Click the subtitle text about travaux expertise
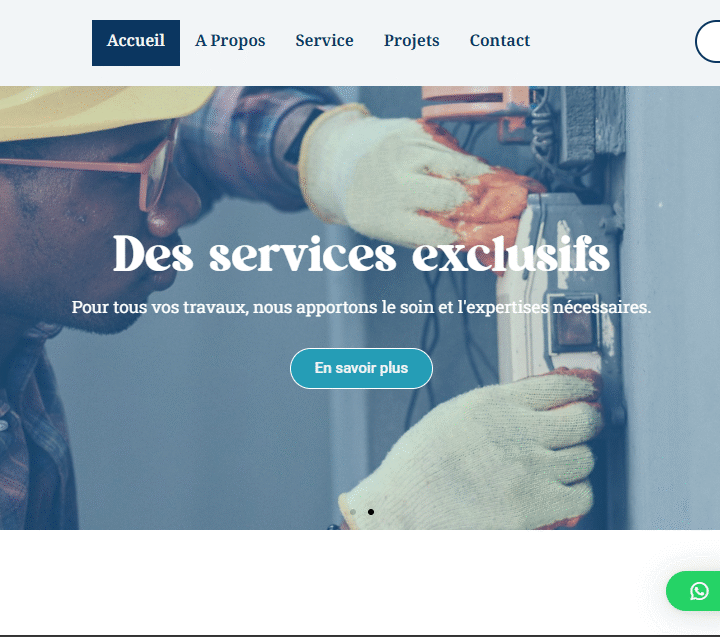The height and width of the screenshot is (637, 720). 361,307
